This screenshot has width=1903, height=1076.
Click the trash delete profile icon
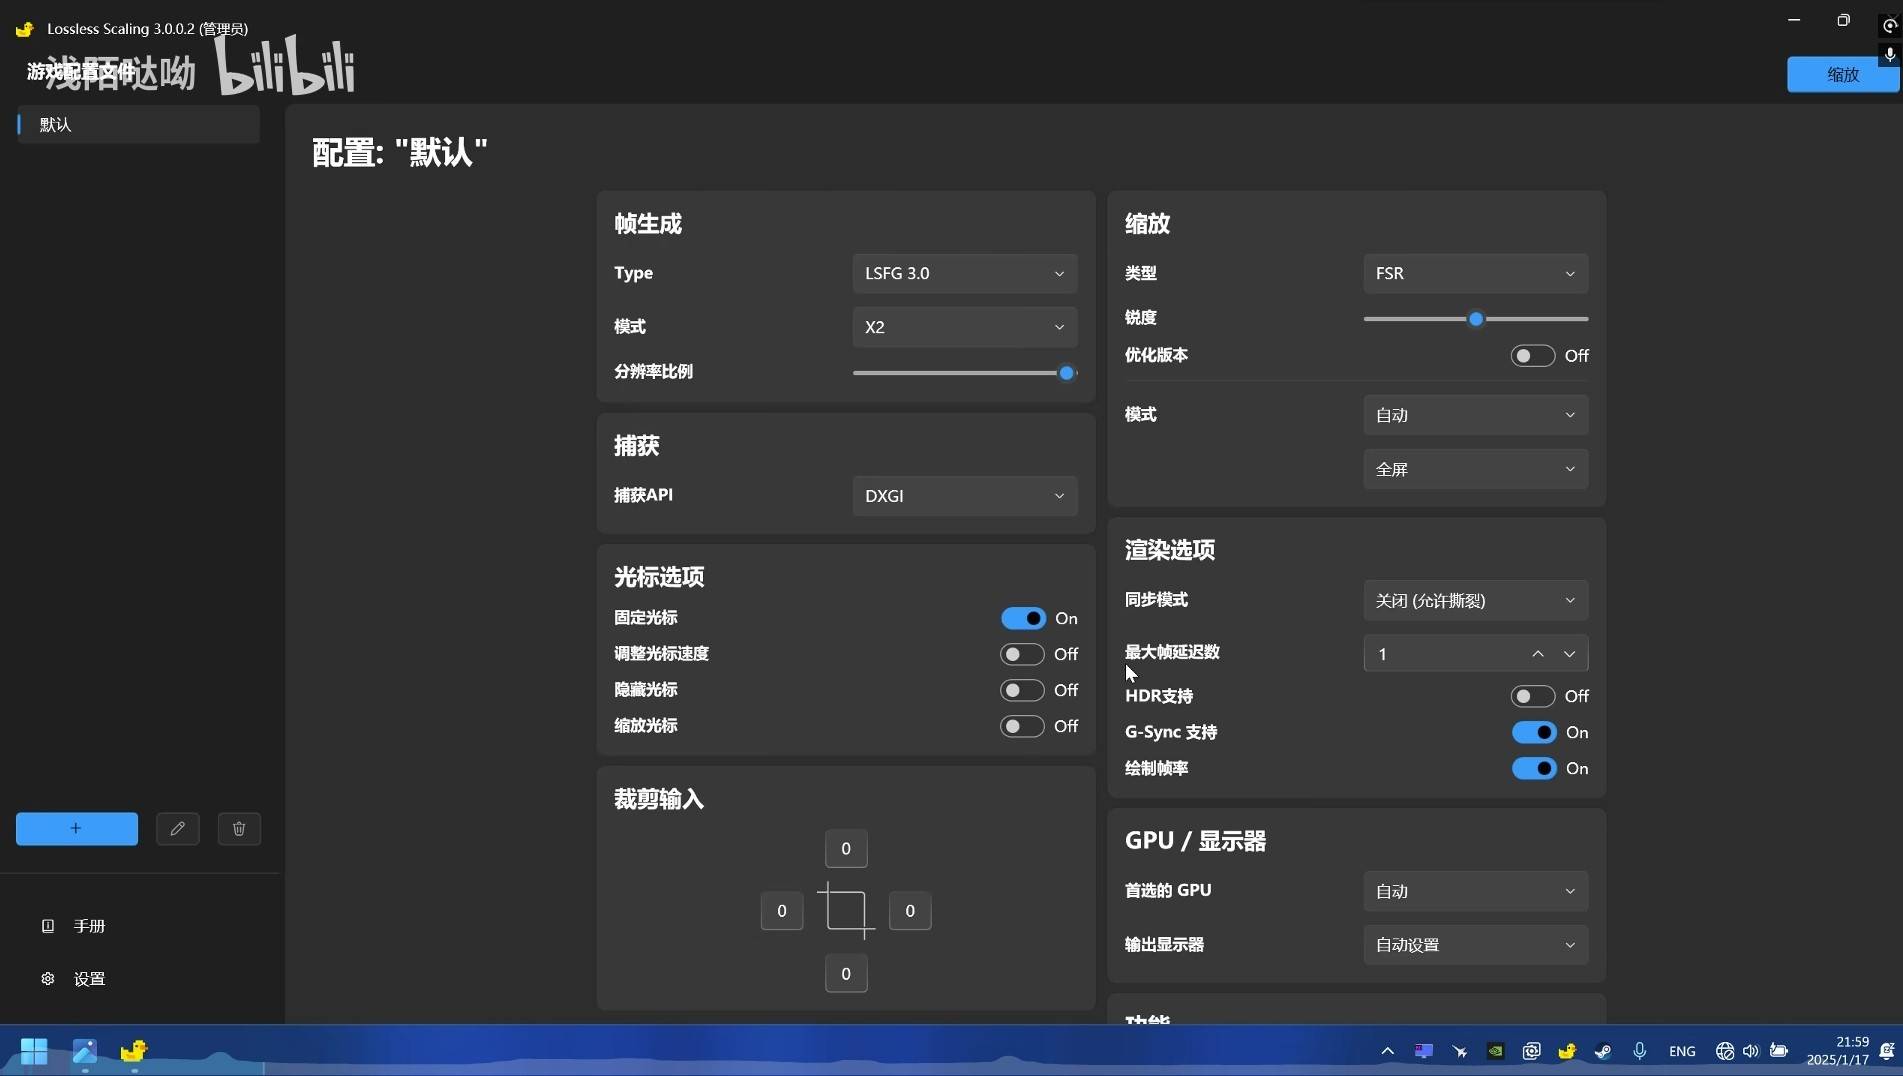coord(239,829)
